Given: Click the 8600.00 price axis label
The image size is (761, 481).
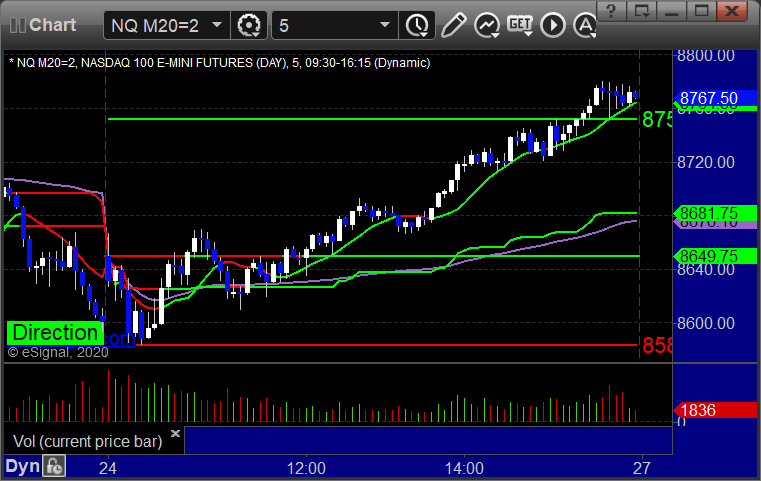Looking at the screenshot, I should 706,323.
